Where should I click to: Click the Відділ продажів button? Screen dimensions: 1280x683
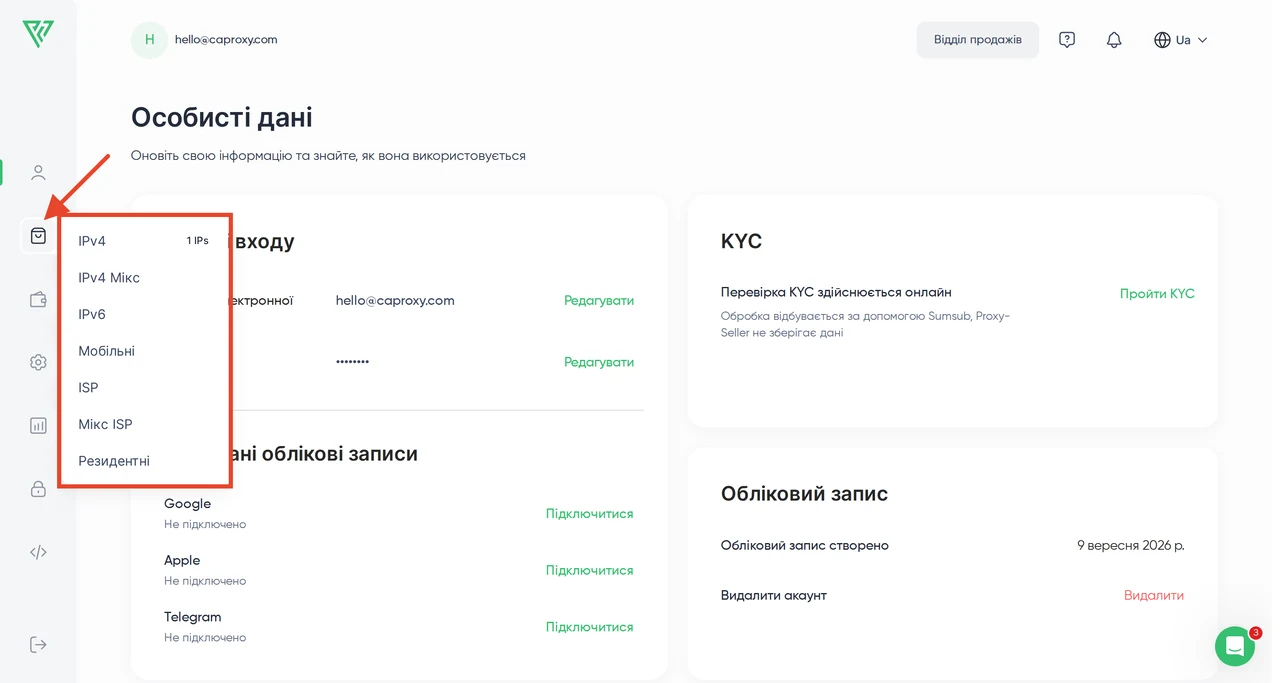coord(977,40)
